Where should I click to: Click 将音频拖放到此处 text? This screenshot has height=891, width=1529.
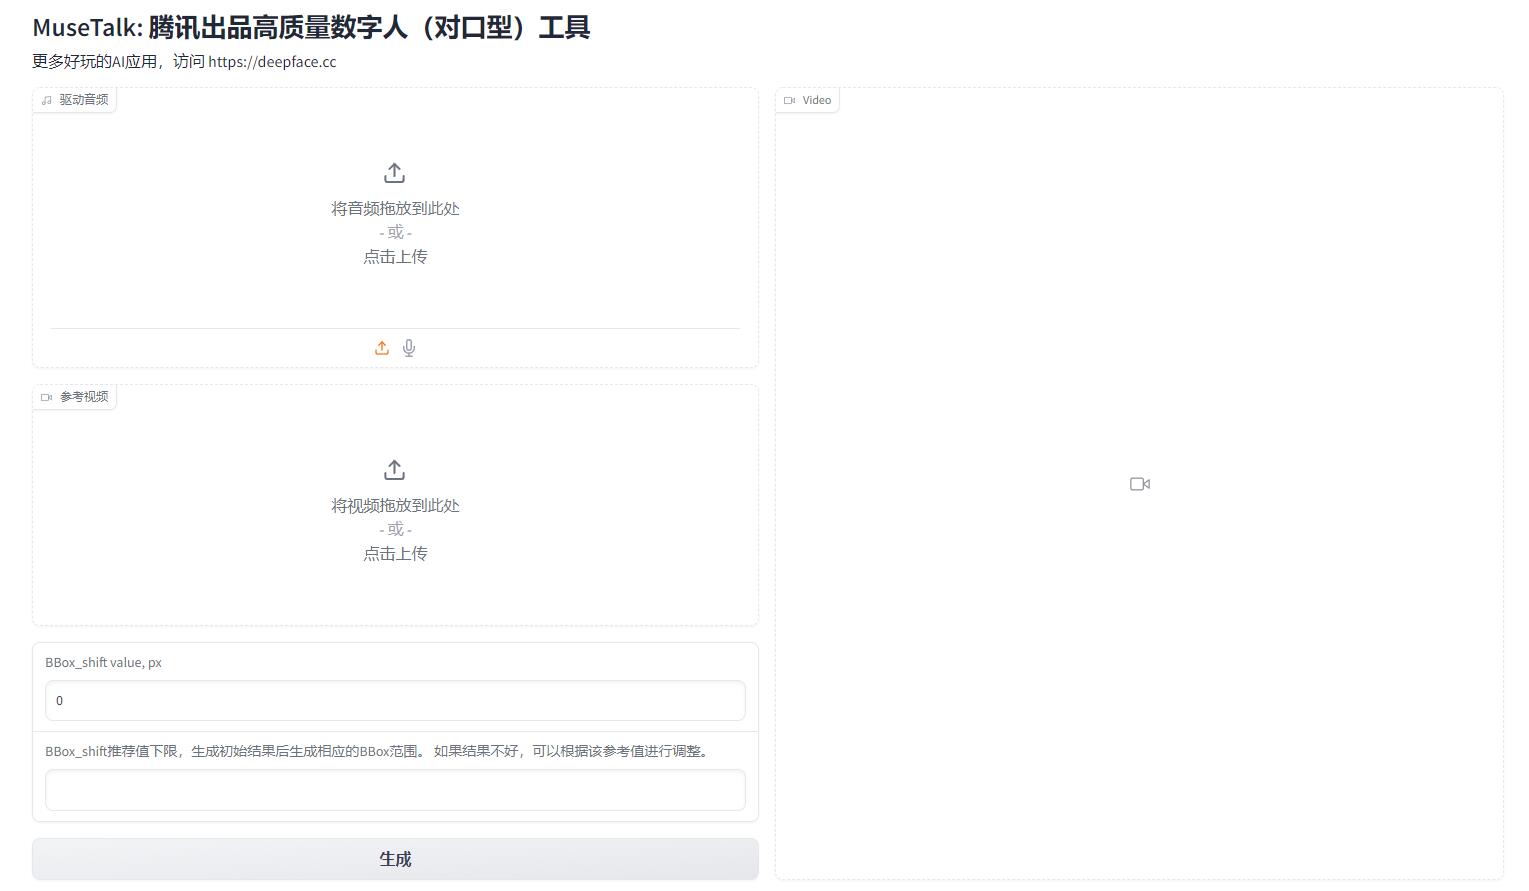point(395,209)
